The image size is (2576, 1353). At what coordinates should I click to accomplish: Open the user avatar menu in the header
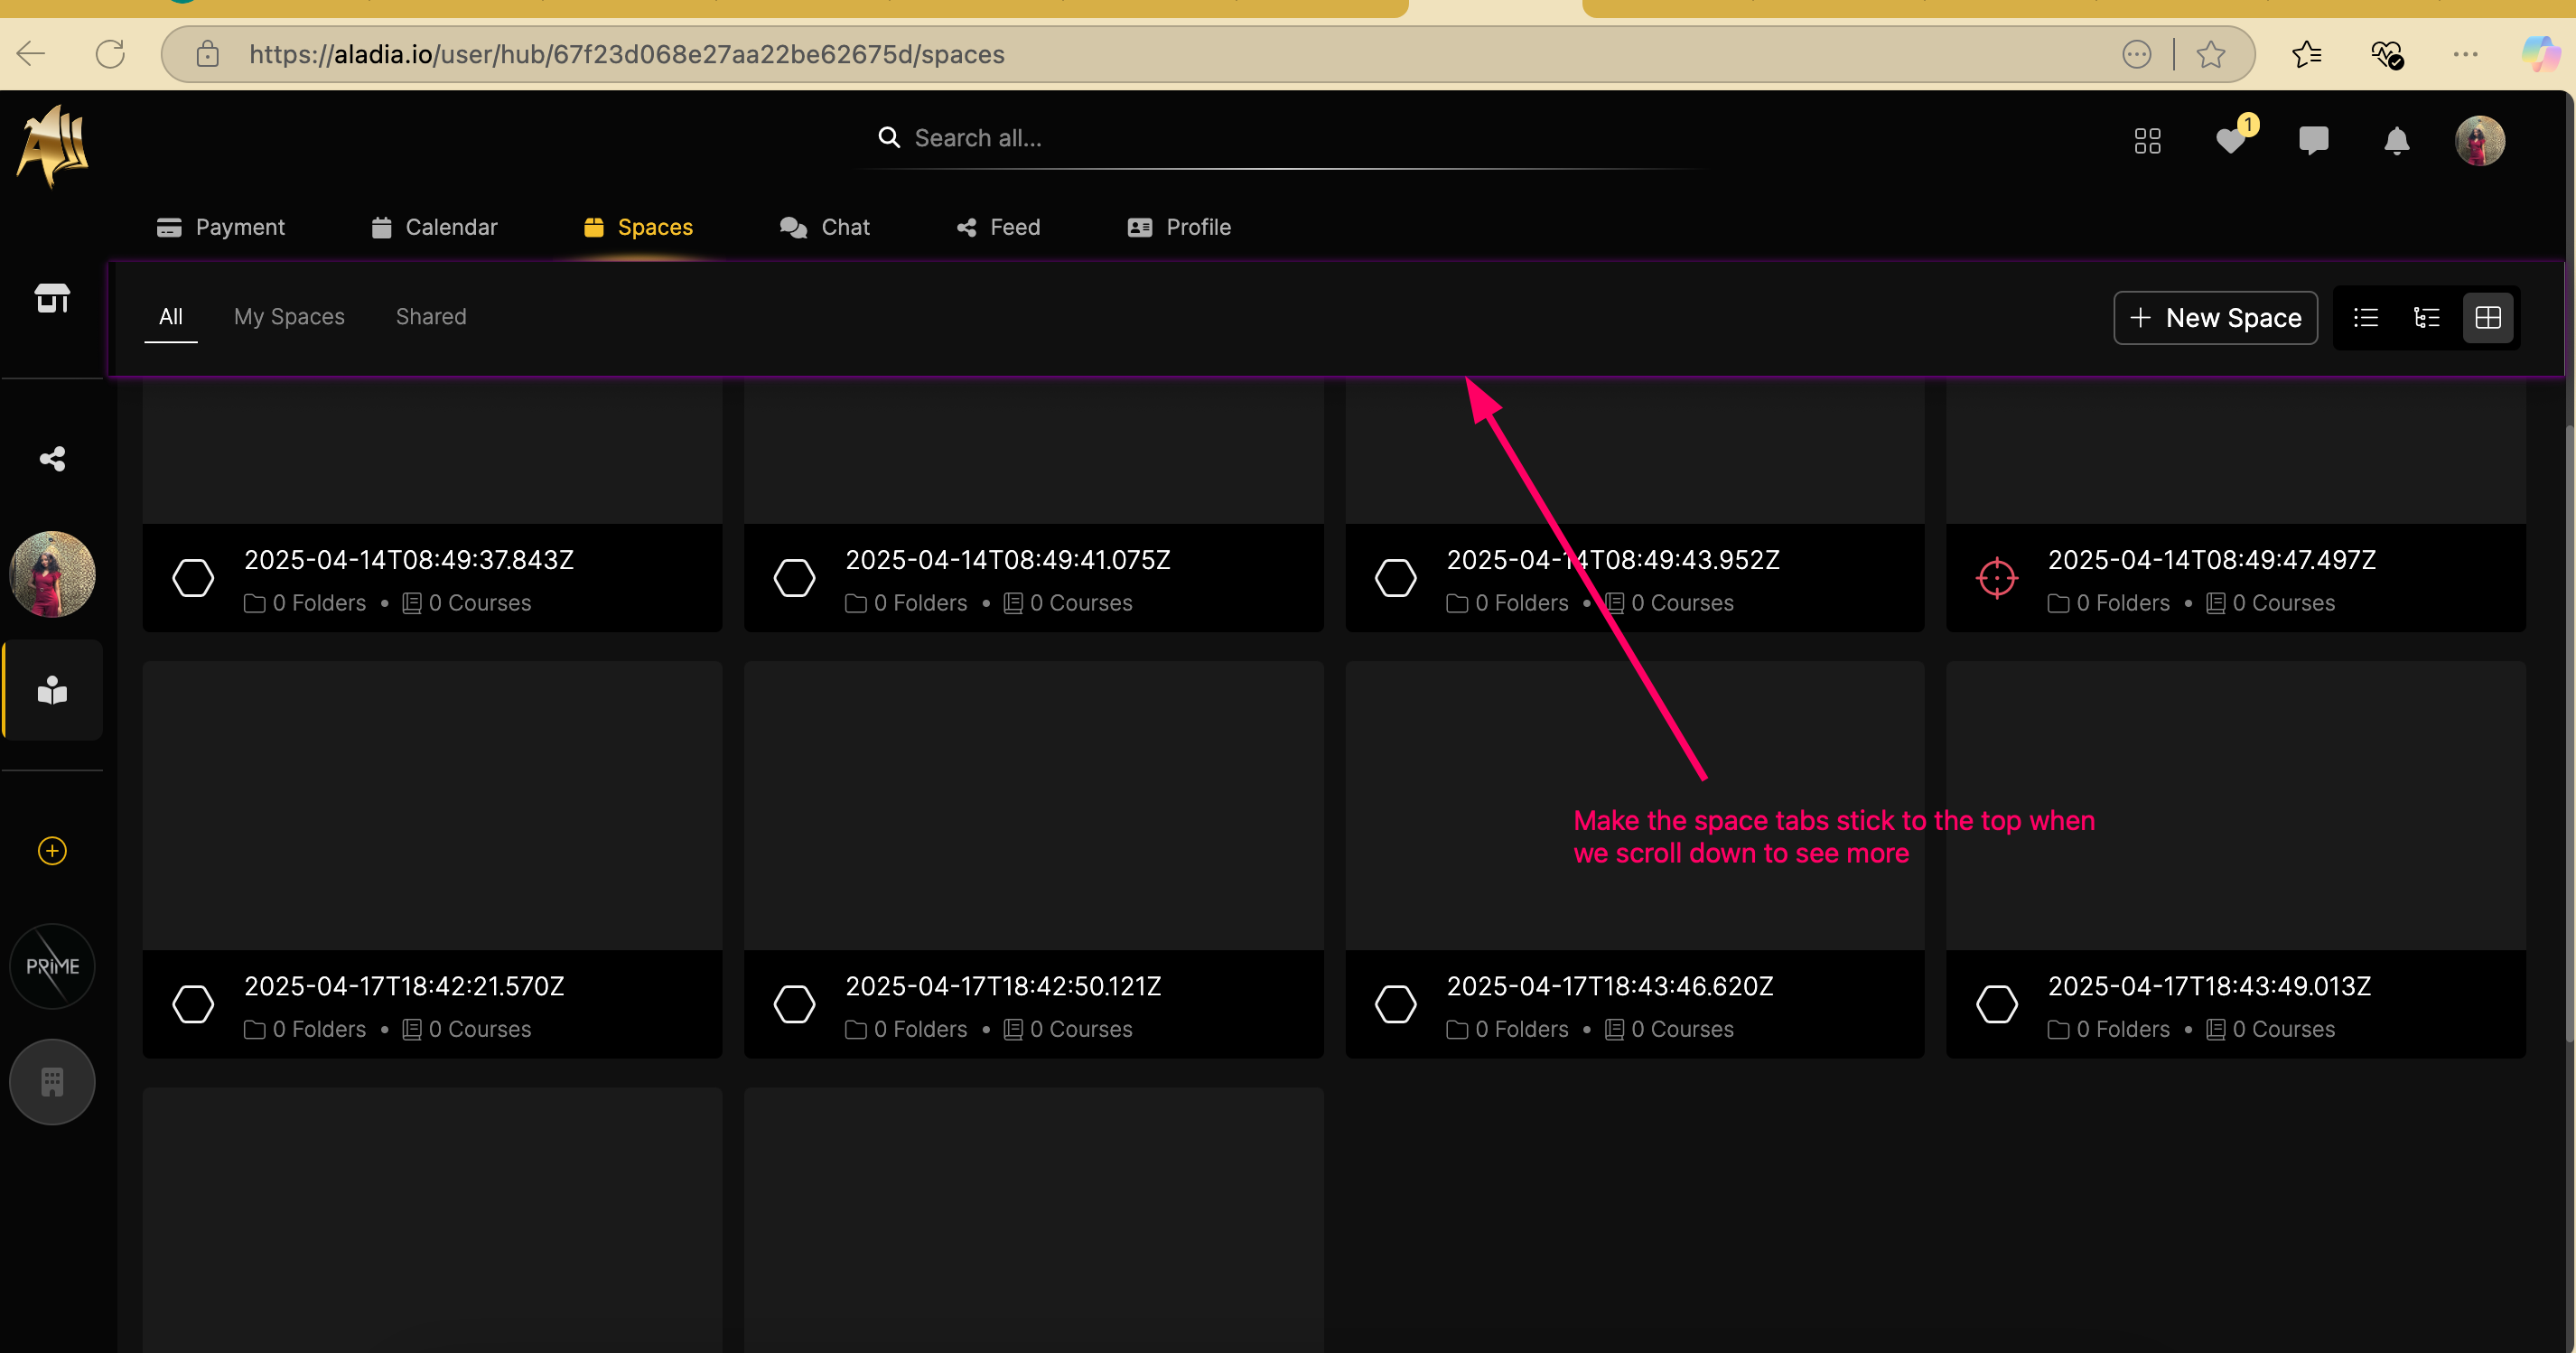pos(2479,140)
